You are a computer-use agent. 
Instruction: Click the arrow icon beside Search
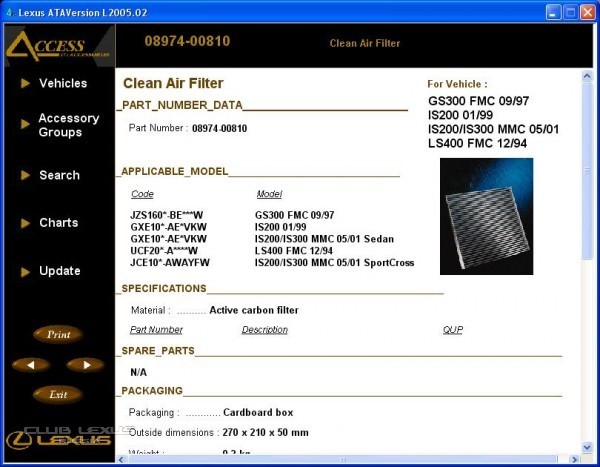[25, 175]
